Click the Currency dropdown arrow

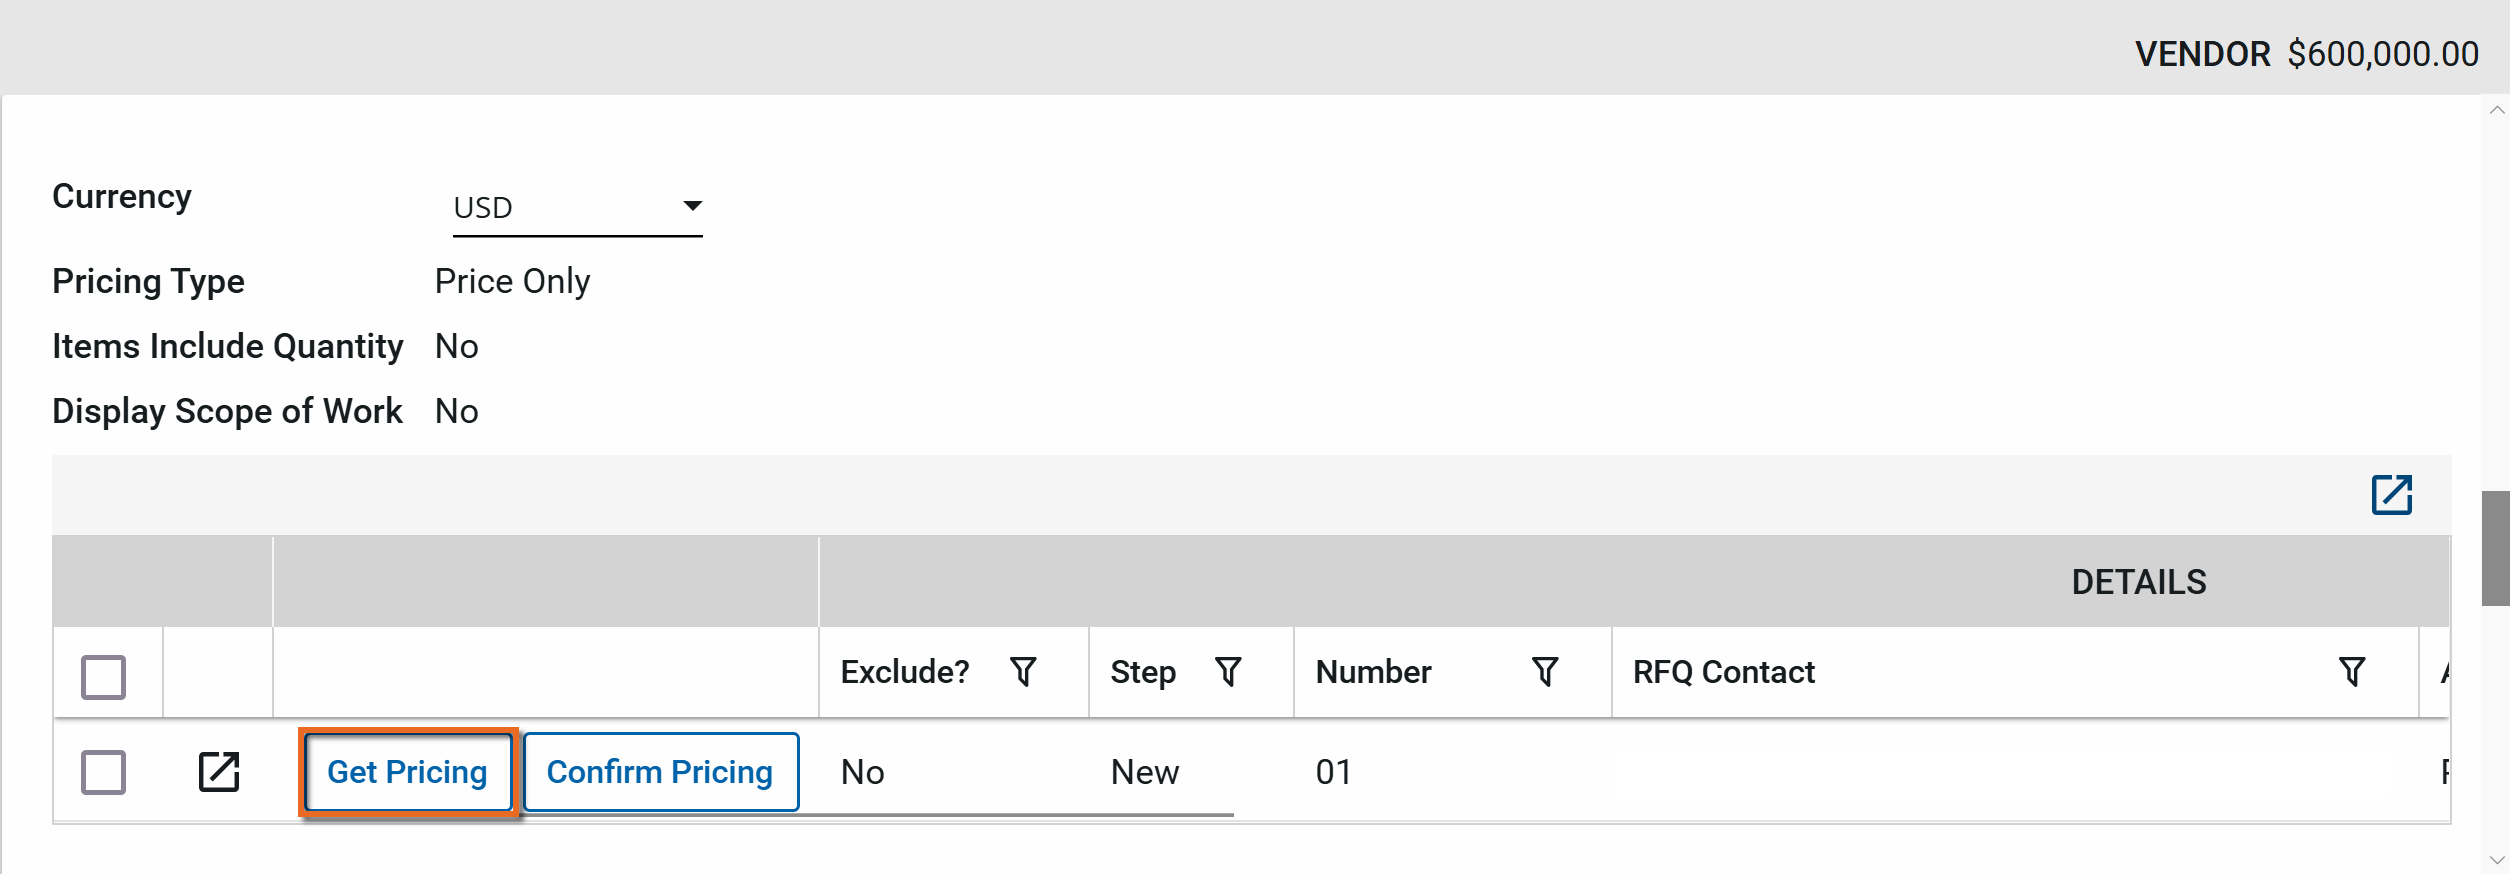click(x=692, y=206)
